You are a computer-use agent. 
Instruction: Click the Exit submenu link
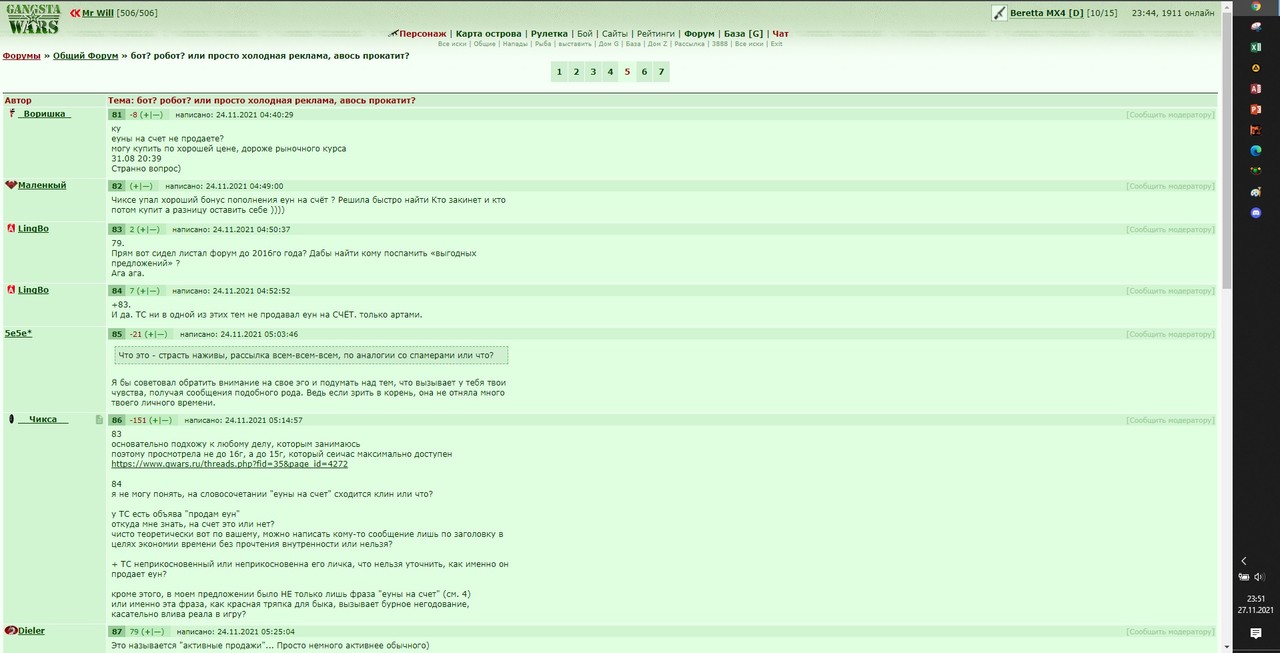(776, 44)
